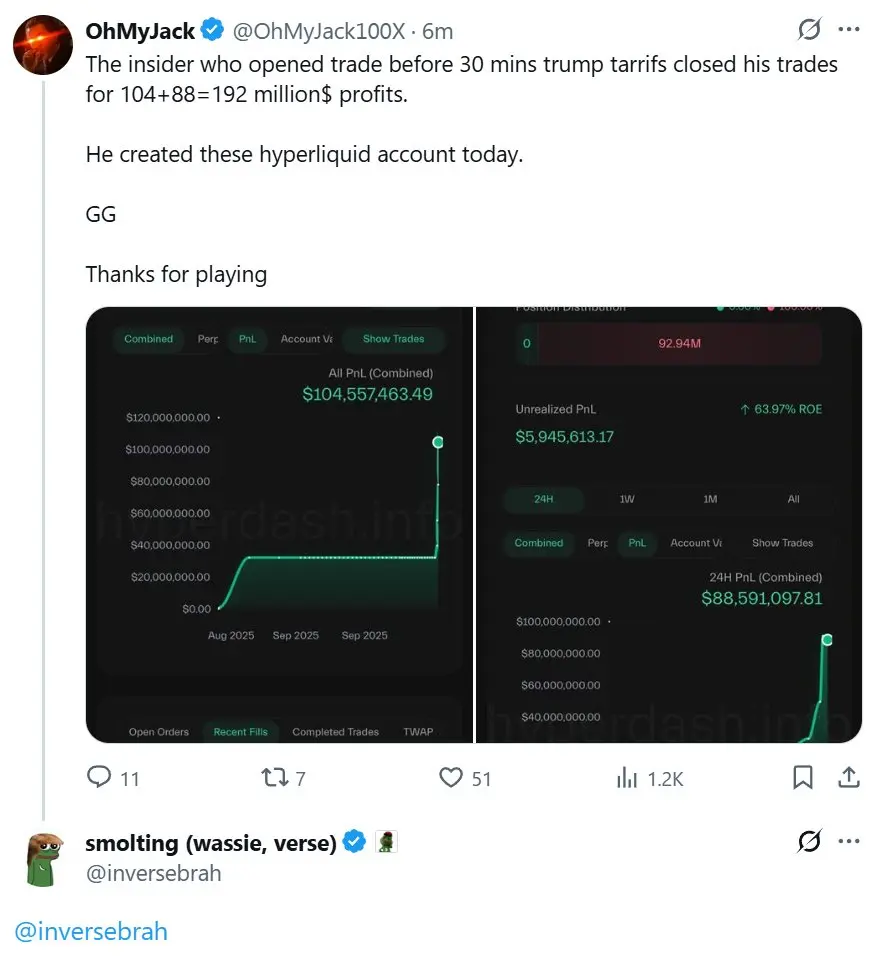Click the repost icon on OhMyJack's tweet
Image resolution: width=883 pixels, height=958 pixels.
(x=275, y=777)
